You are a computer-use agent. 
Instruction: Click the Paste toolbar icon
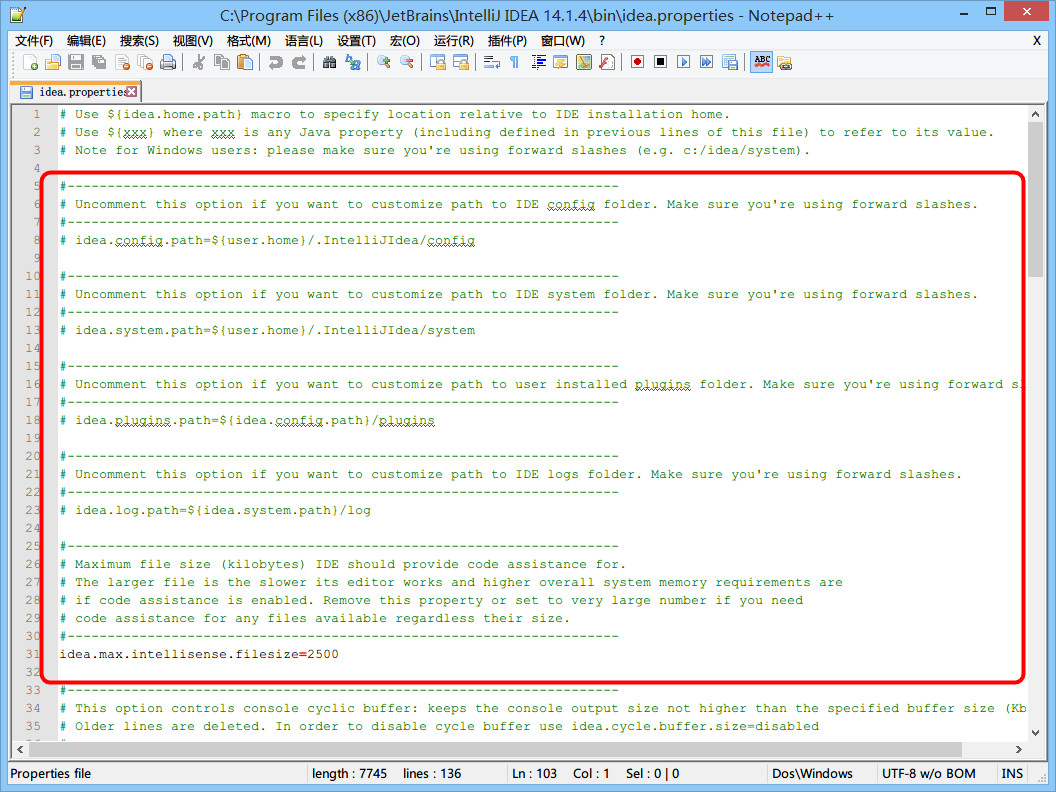(243, 62)
